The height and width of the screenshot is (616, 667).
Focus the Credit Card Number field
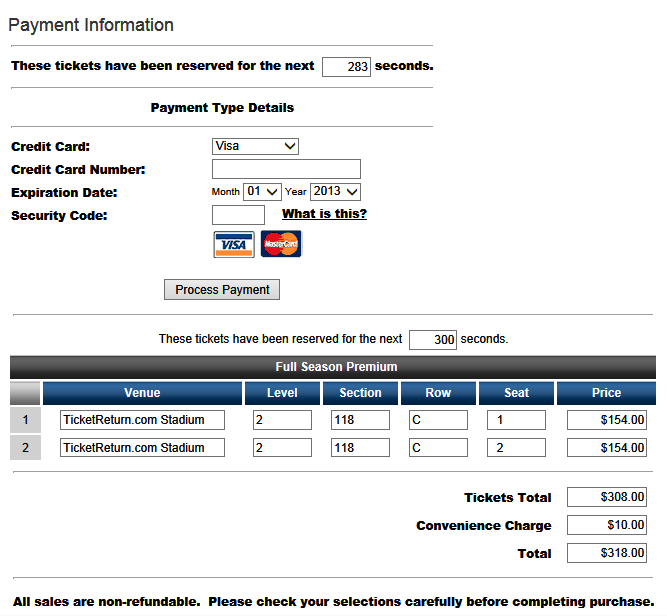point(286,169)
